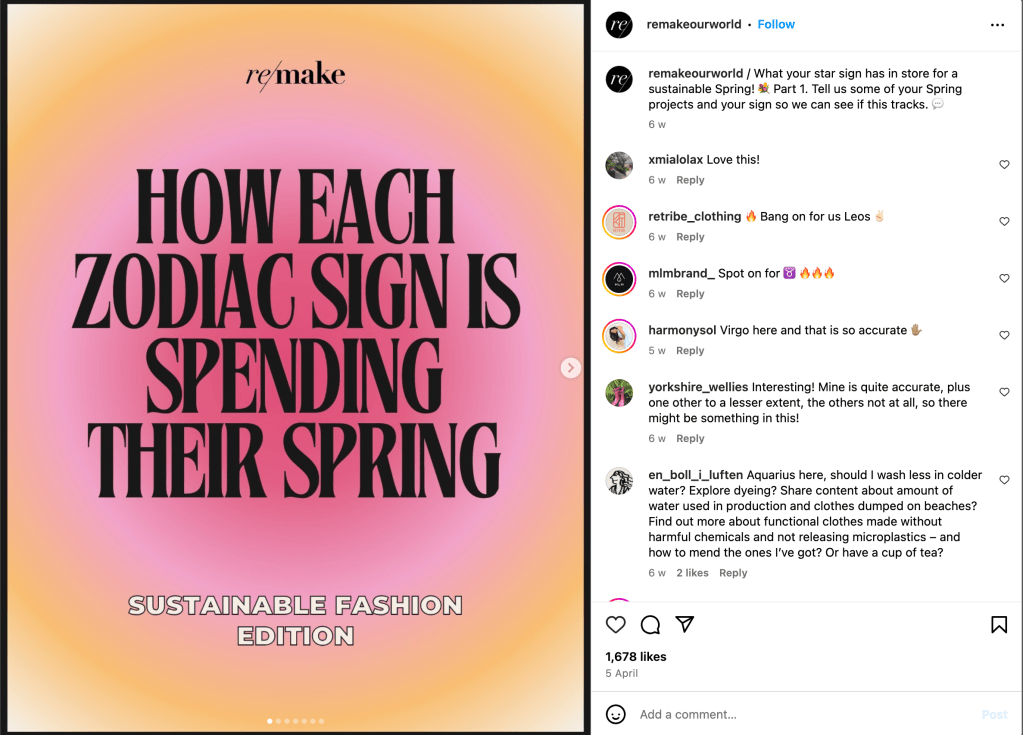The image size is (1023, 735).
Task: Like xmialolax's comment
Action: [1004, 165]
